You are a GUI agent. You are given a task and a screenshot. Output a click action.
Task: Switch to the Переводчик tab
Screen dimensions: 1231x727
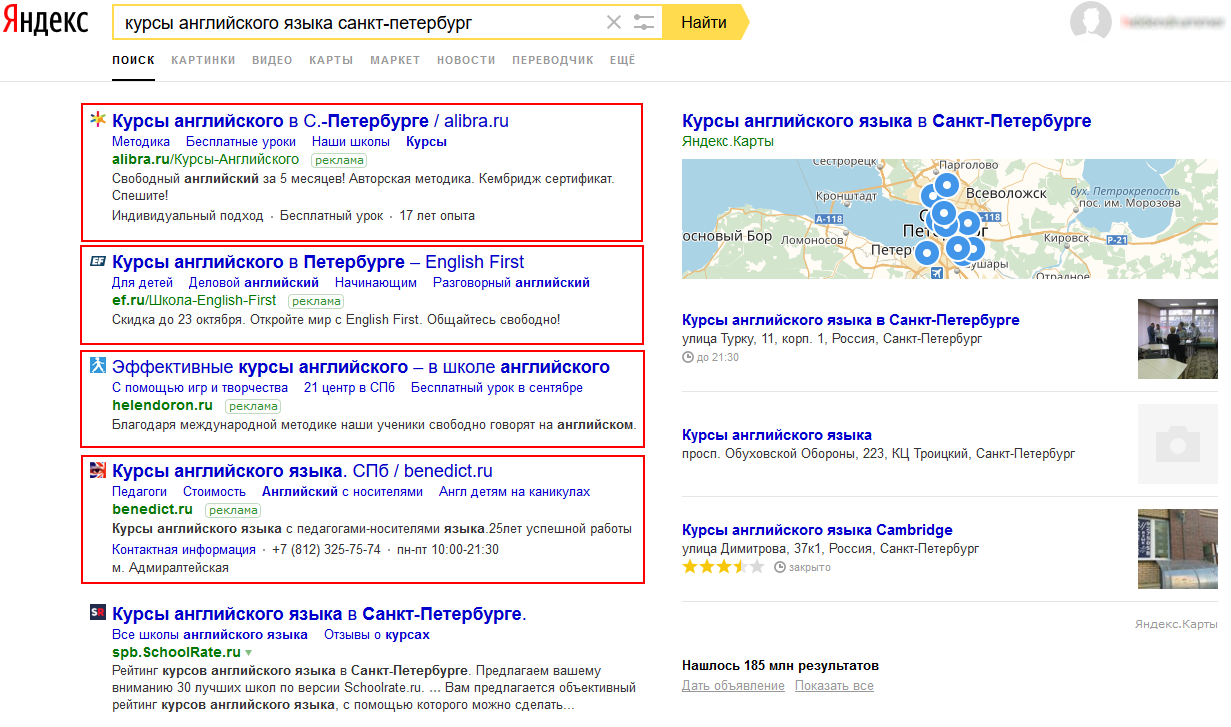click(553, 60)
